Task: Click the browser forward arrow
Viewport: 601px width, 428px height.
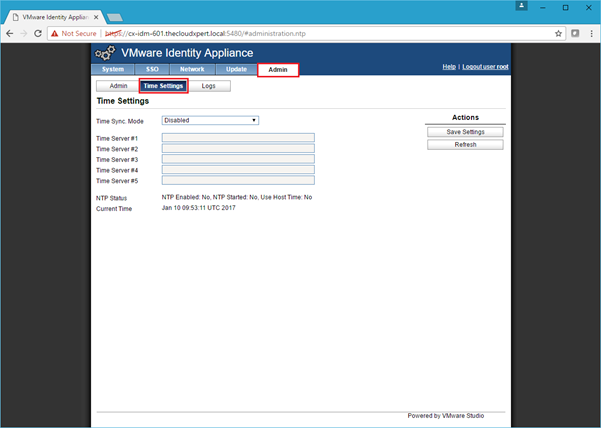Action: point(27,33)
